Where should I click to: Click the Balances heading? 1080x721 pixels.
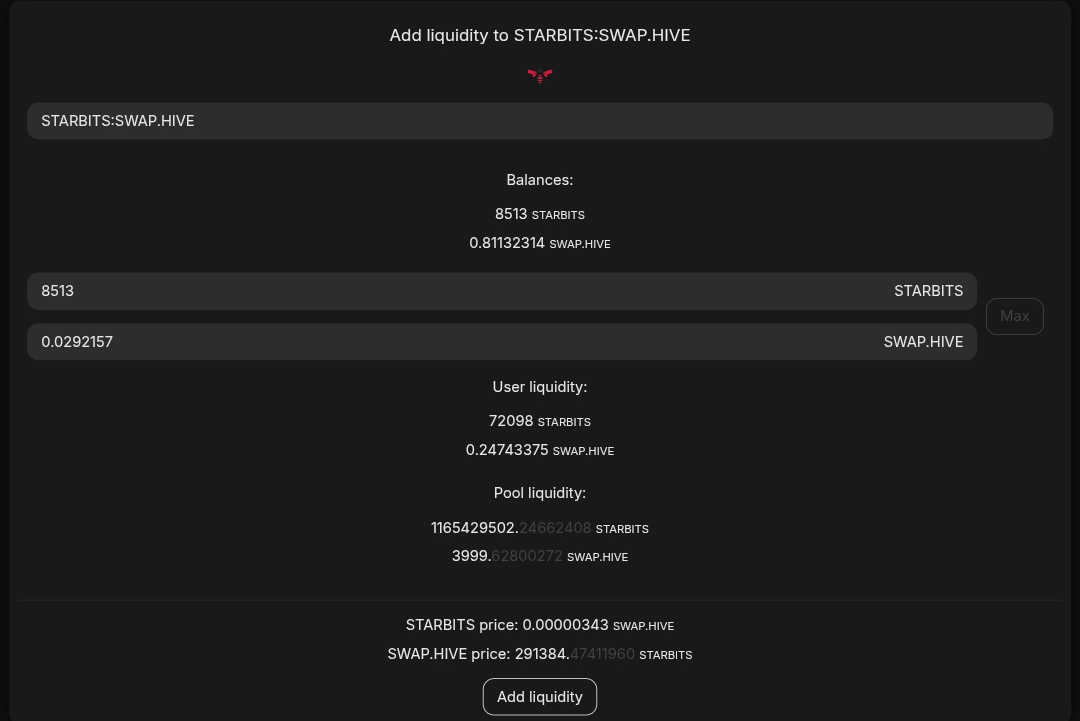tap(540, 180)
